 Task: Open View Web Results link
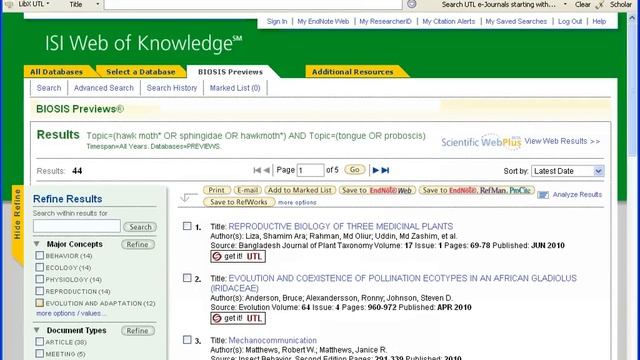click(562, 141)
